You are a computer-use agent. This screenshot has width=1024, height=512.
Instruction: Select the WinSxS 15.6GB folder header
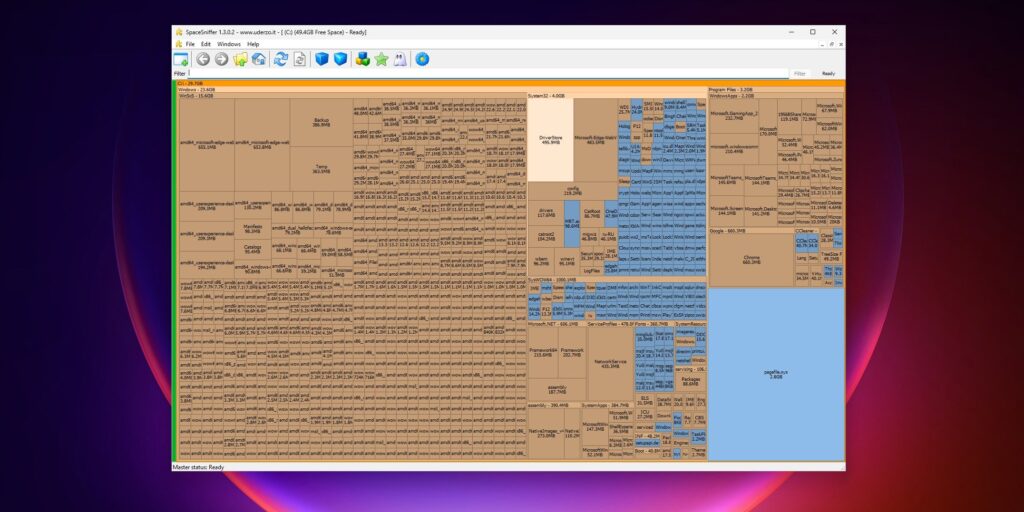(352, 95)
